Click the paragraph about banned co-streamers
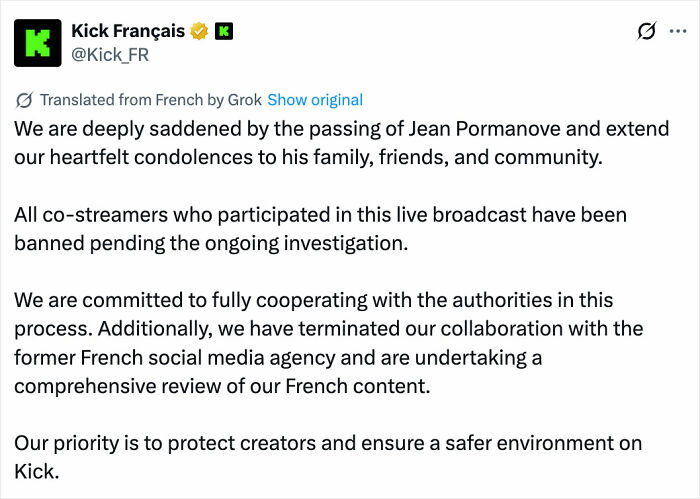The height and width of the screenshot is (499, 700). (x=320, y=229)
